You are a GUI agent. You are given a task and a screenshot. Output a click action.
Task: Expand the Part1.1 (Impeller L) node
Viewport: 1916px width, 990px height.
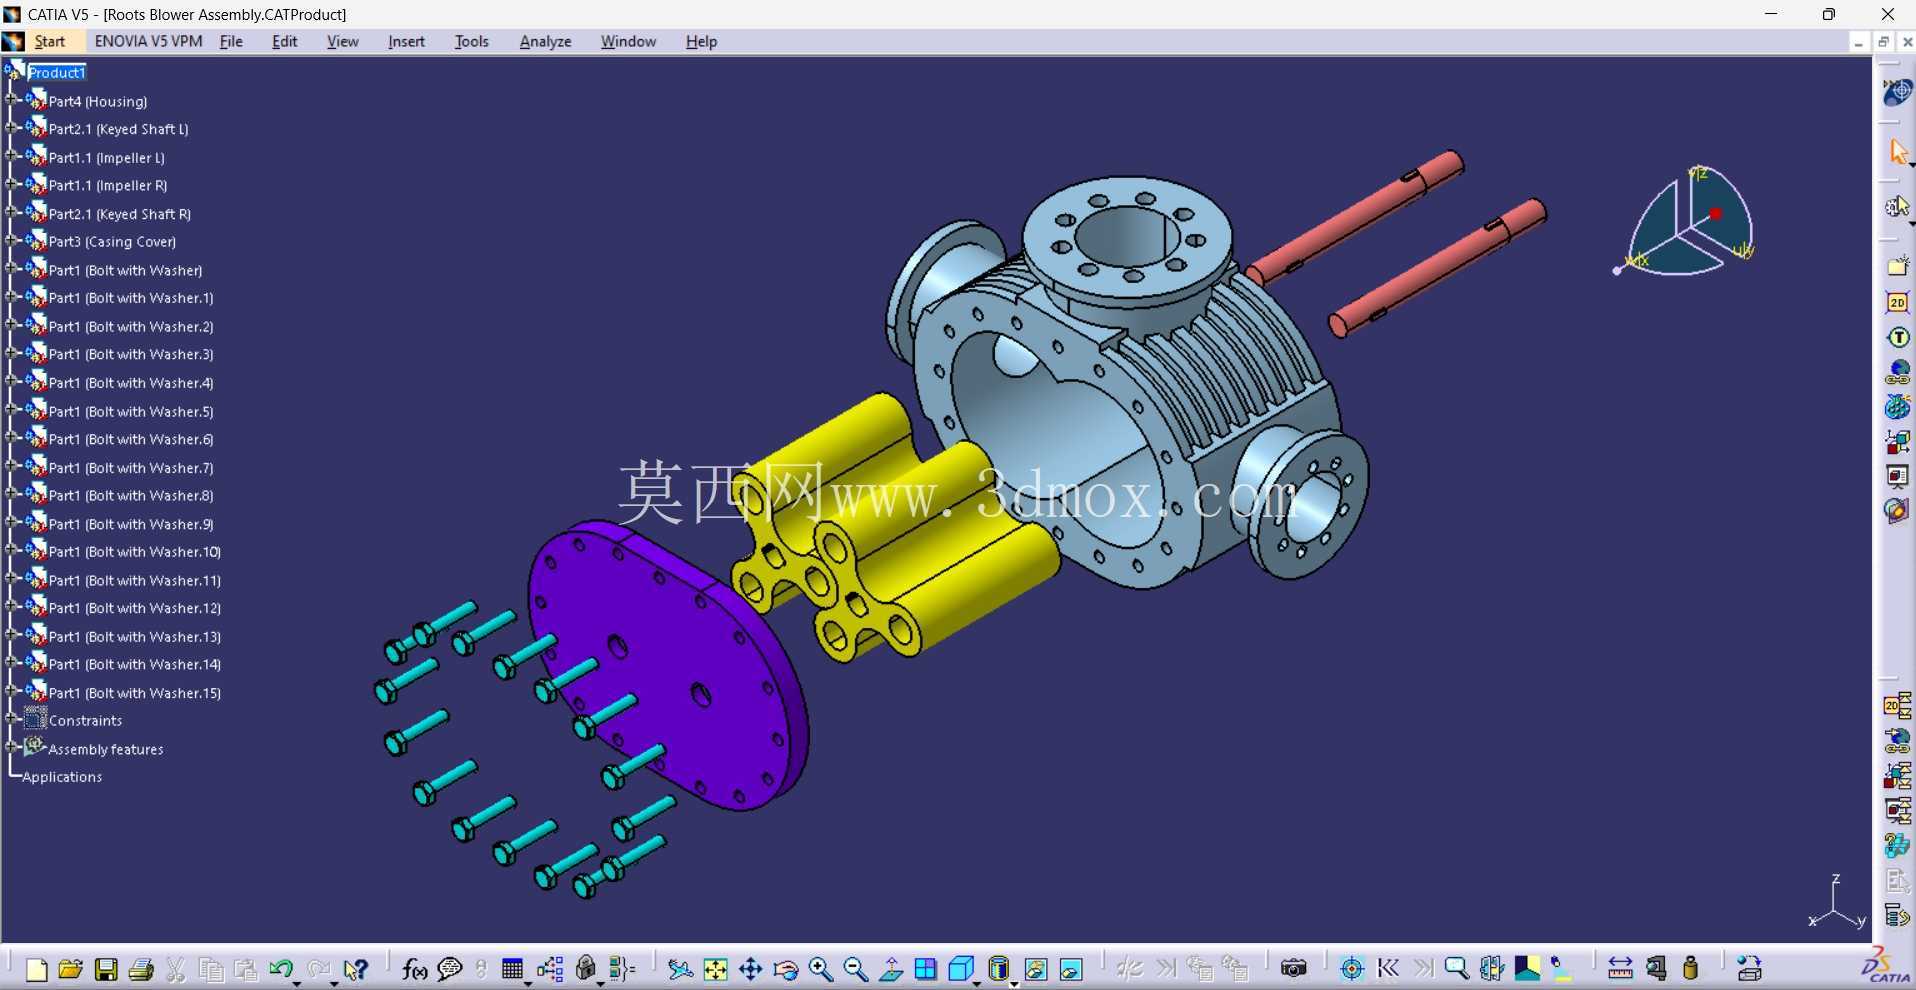pyautogui.click(x=11, y=156)
